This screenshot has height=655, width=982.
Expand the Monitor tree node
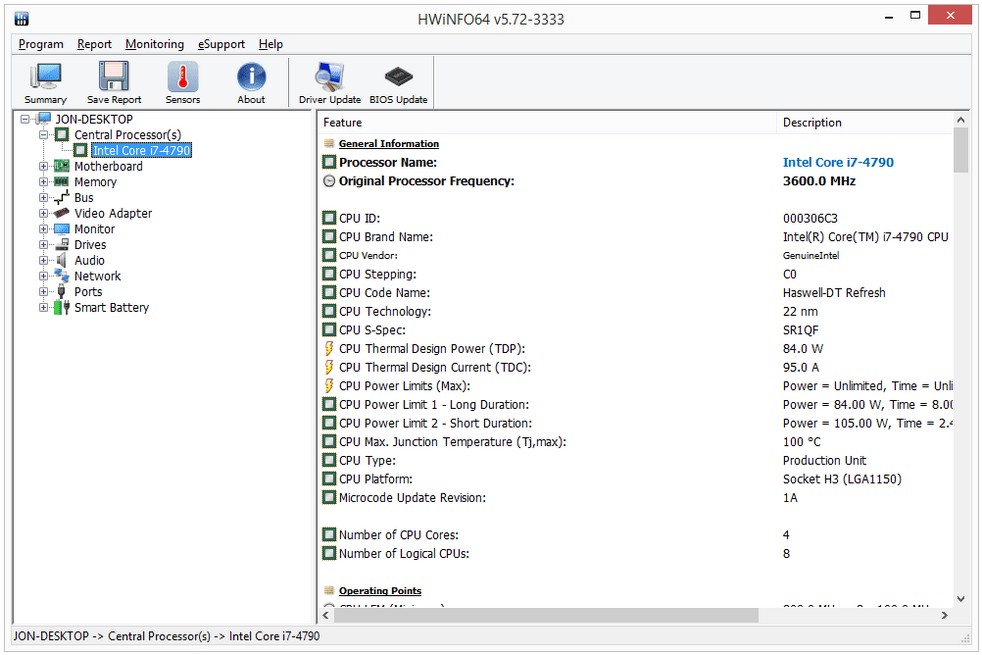pos(43,229)
